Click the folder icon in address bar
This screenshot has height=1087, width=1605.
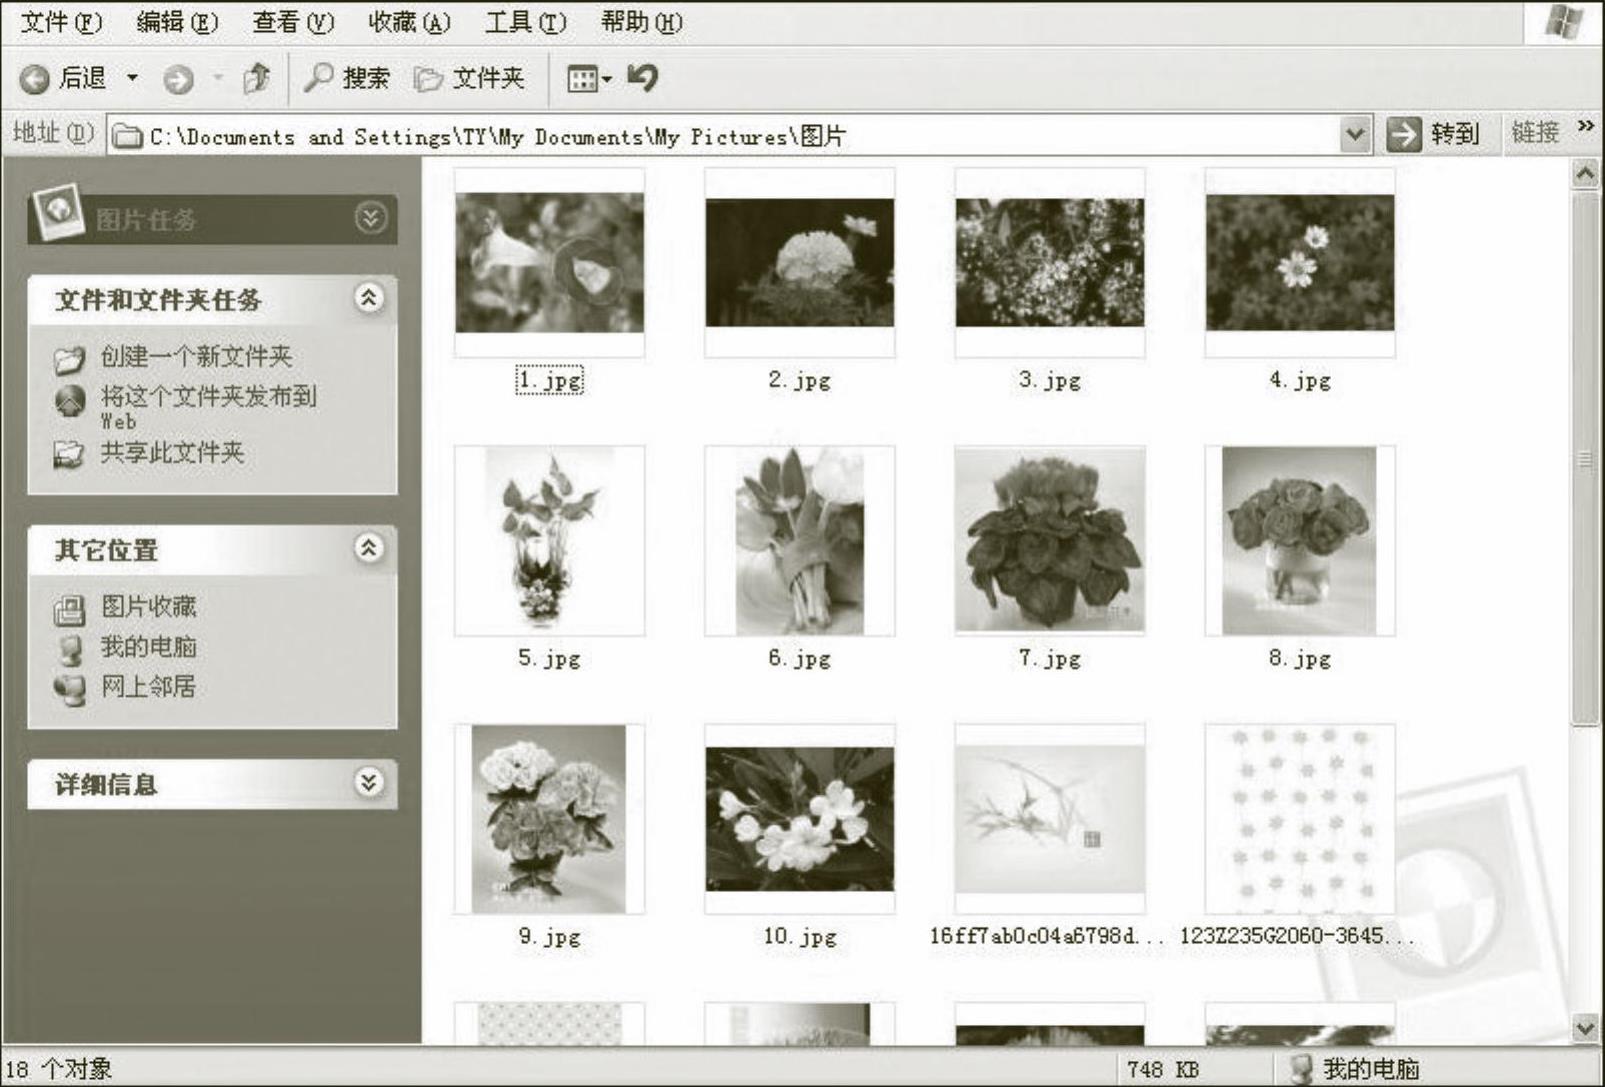(x=127, y=136)
